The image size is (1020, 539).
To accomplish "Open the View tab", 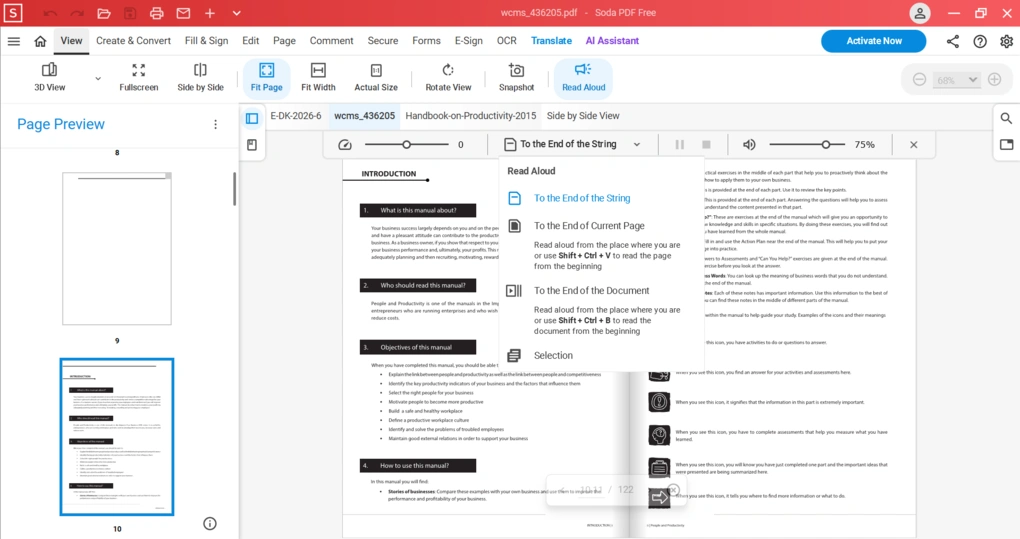I will [72, 40].
